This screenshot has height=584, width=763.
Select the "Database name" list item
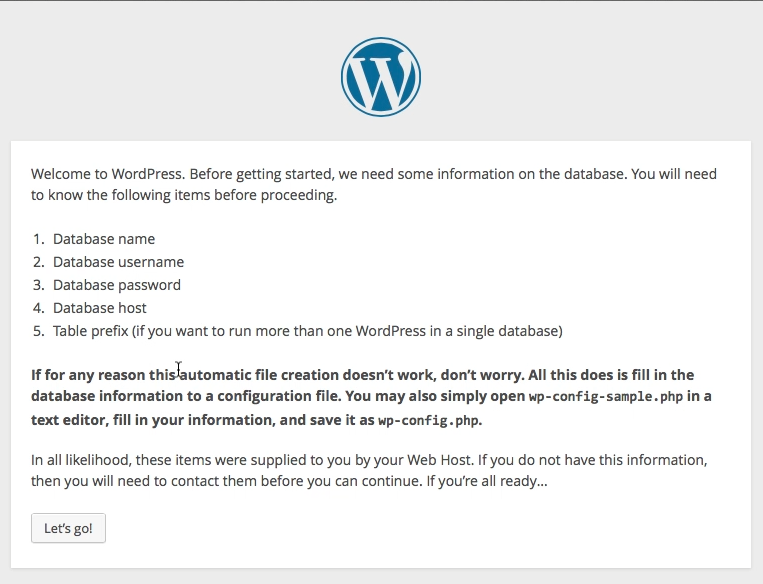tap(104, 239)
